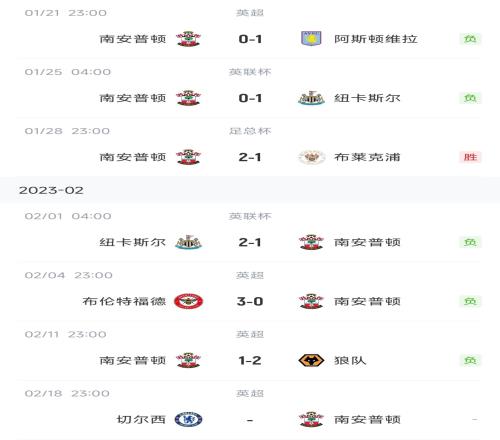
Task: Click the Southampton crest in the Chelsea fixture
Action: coord(311,419)
